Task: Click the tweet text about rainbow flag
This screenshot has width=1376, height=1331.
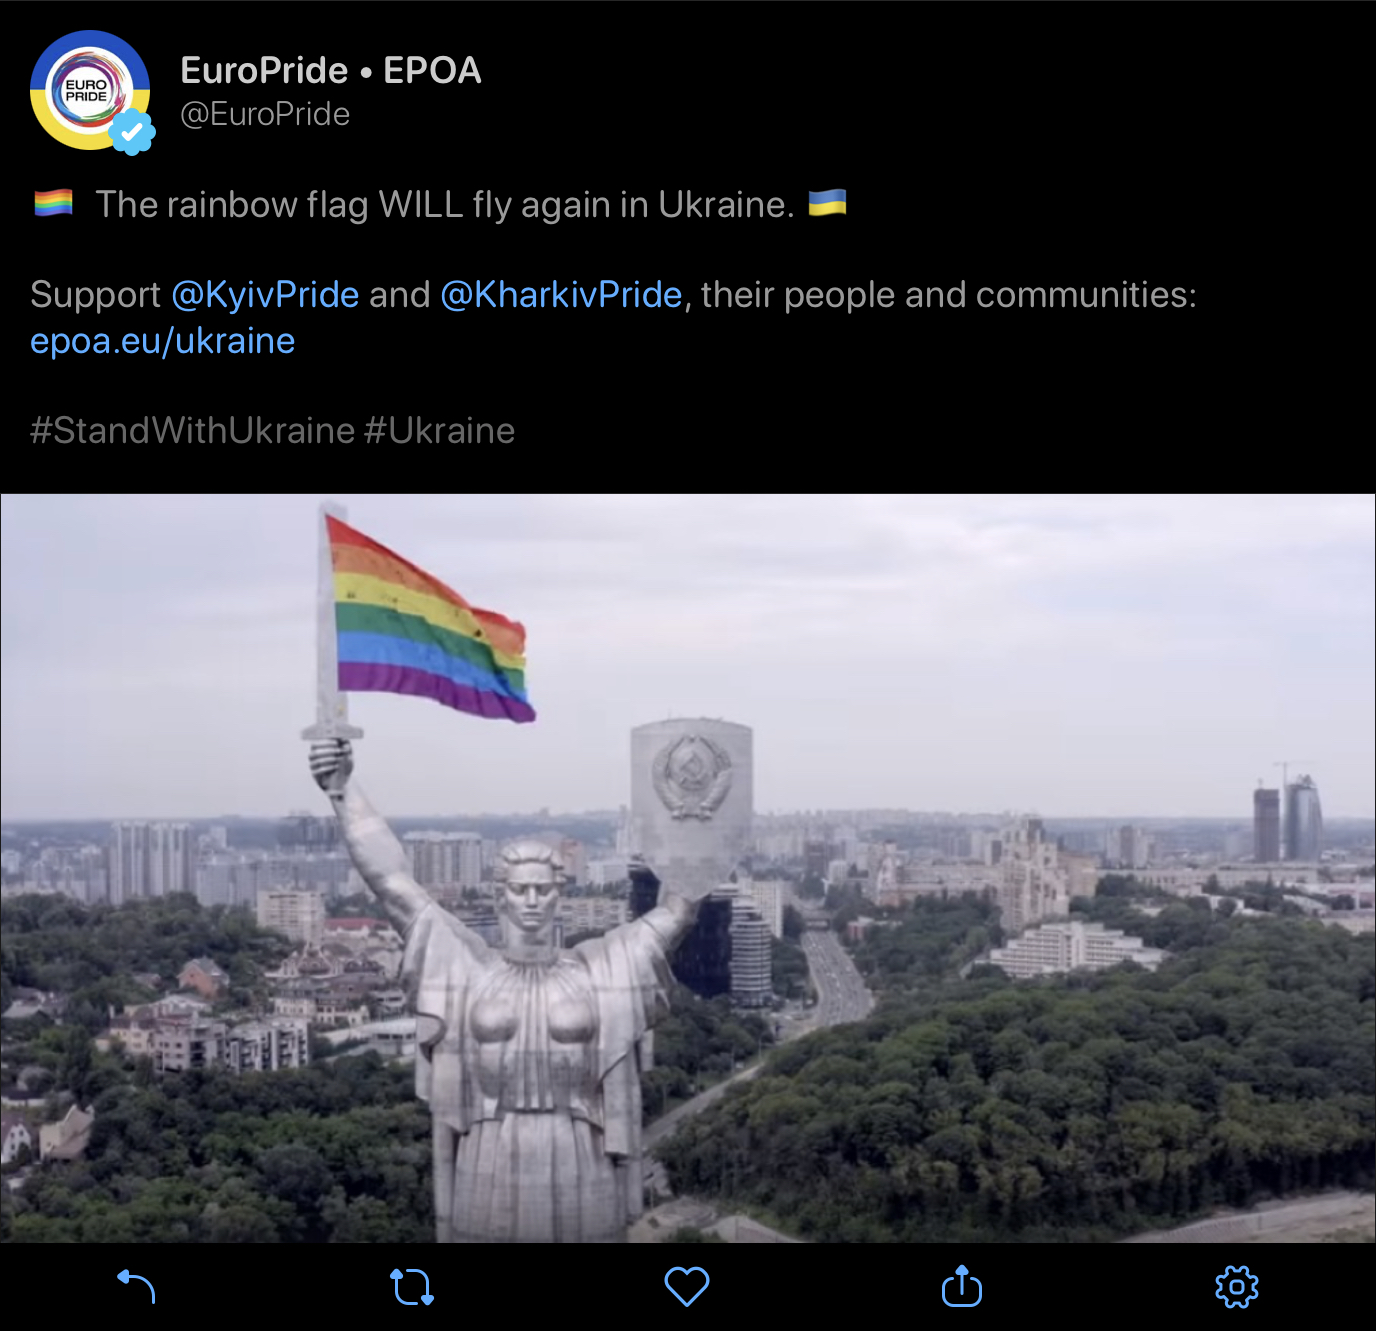Action: tap(445, 204)
